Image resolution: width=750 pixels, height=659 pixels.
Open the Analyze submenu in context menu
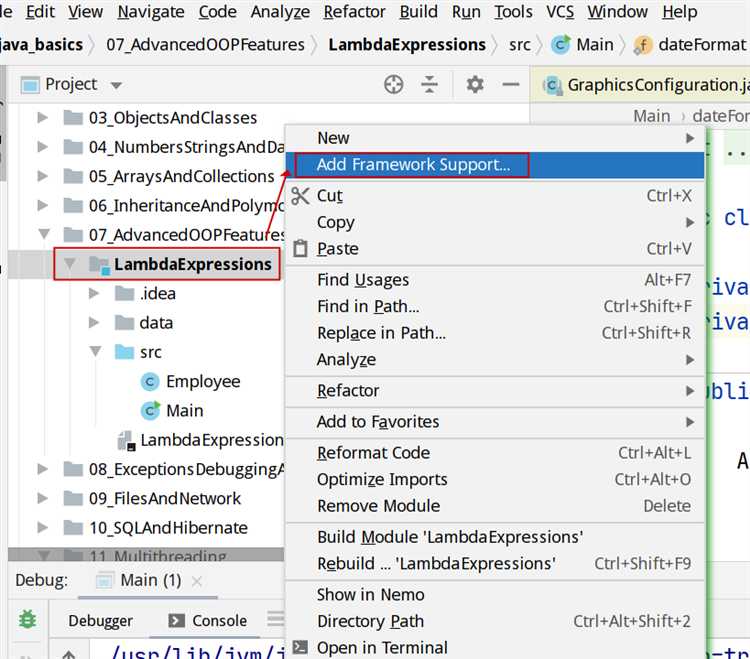point(495,360)
